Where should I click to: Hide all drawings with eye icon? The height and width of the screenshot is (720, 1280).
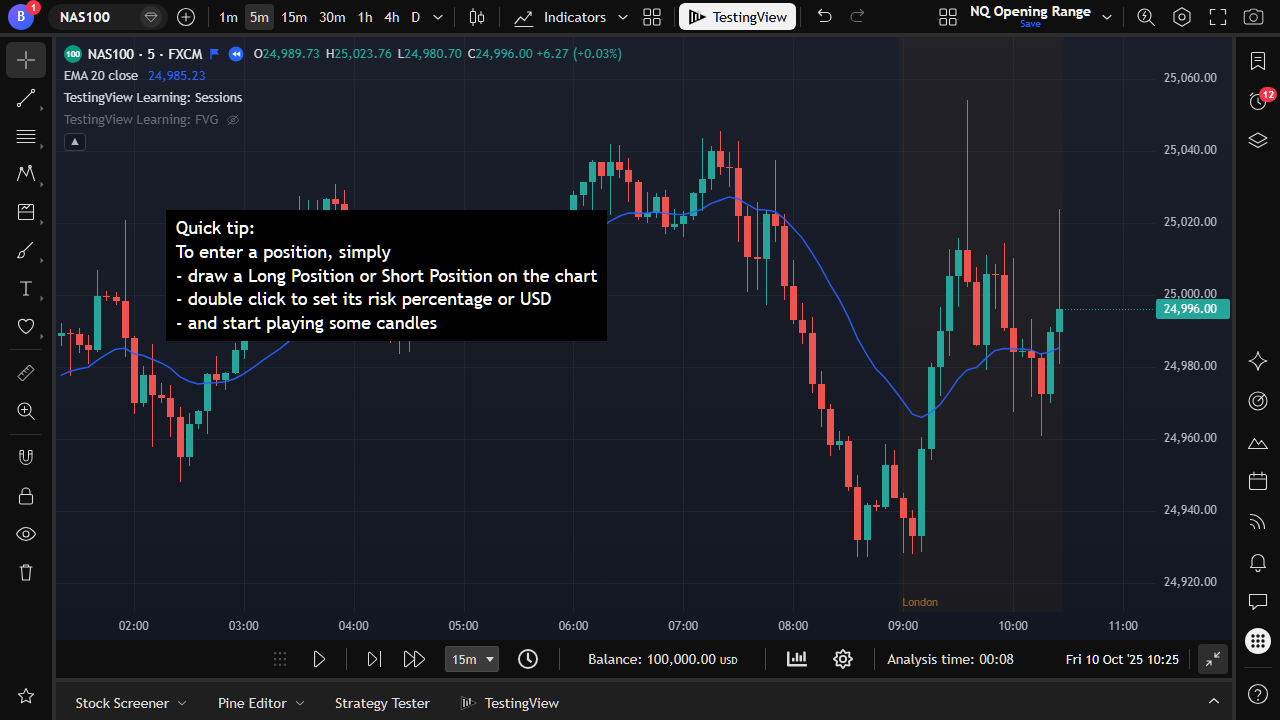point(26,533)
